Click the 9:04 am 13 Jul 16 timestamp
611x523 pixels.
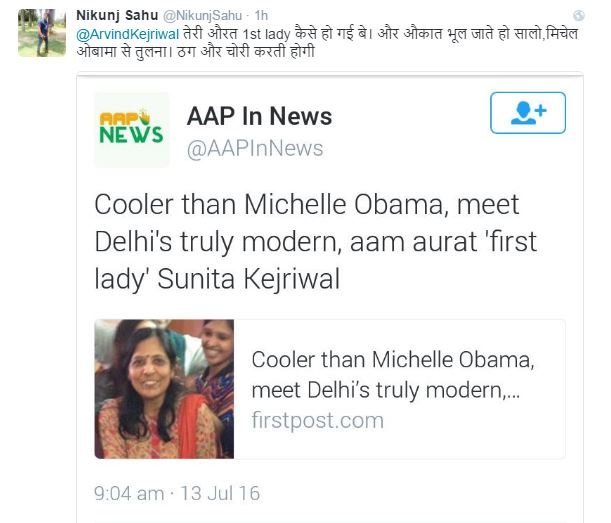pos(176,494)
